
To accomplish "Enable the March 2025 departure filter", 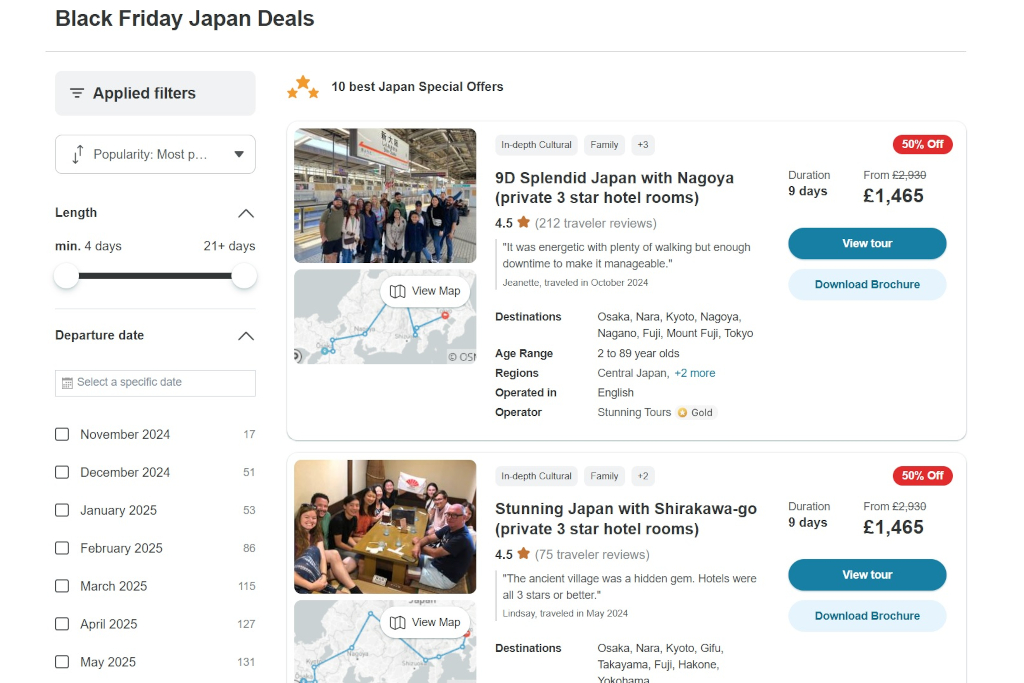I will pyautogui.click(x=62, y=586).
